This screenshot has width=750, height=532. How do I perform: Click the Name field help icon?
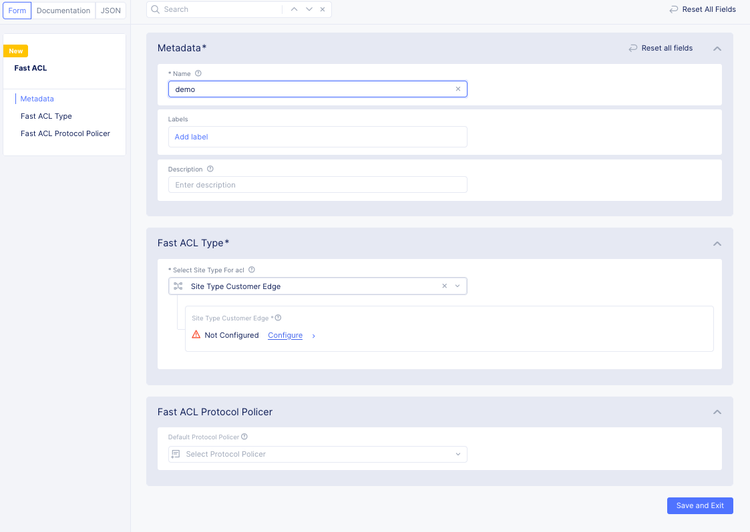(198, 73)
